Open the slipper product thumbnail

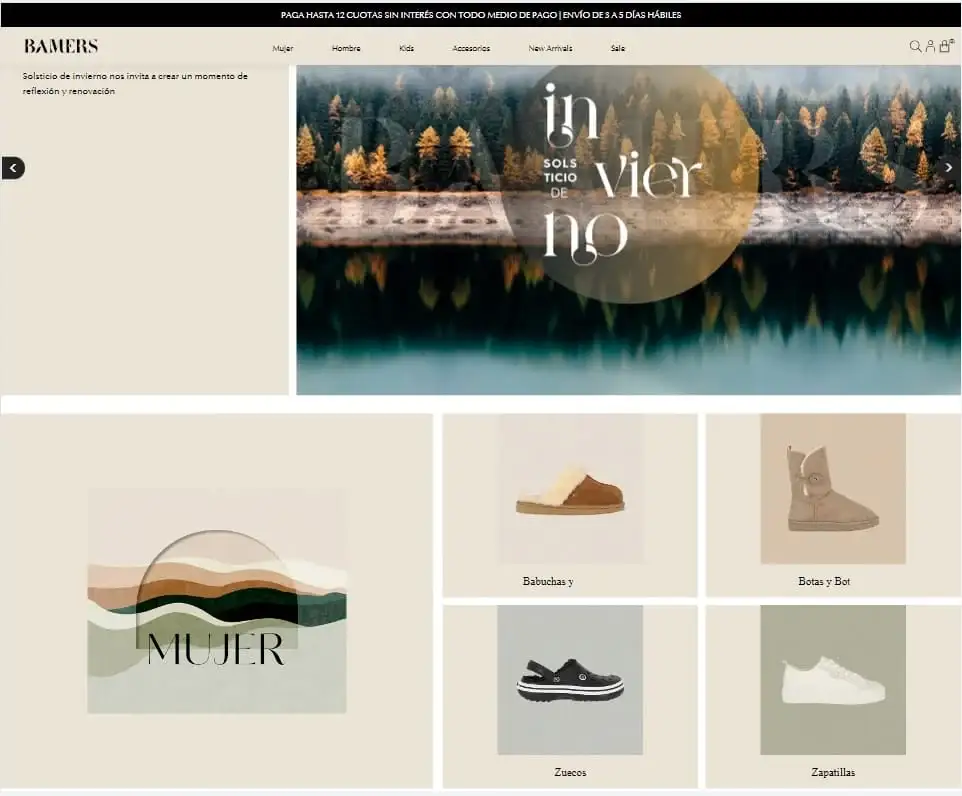[571, 489]
